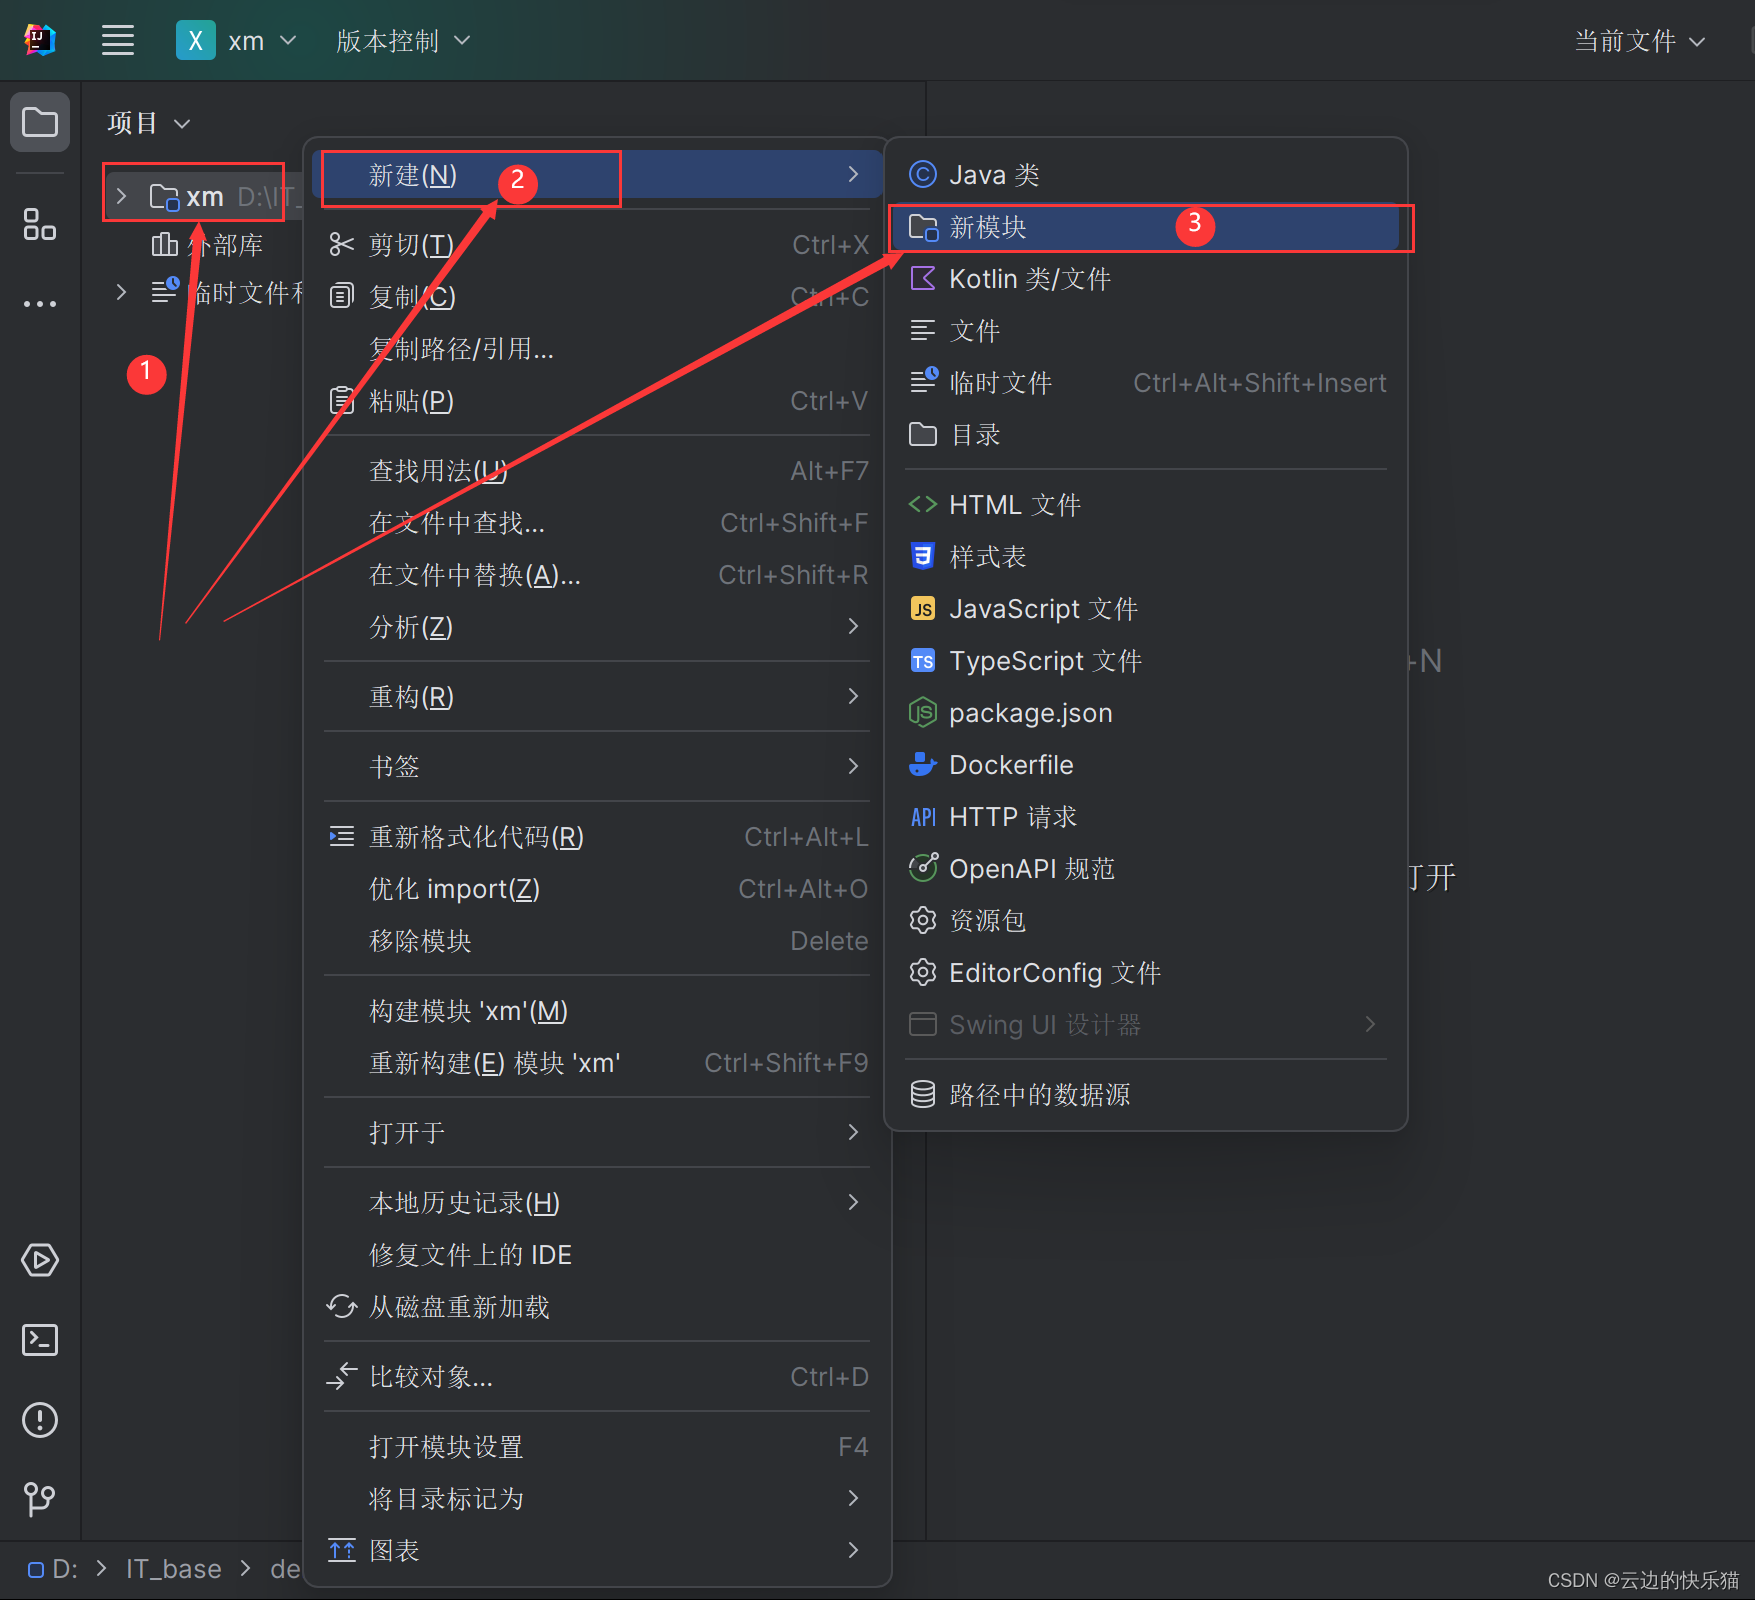Click the diagram icon beside 图表

(342, 1550)
